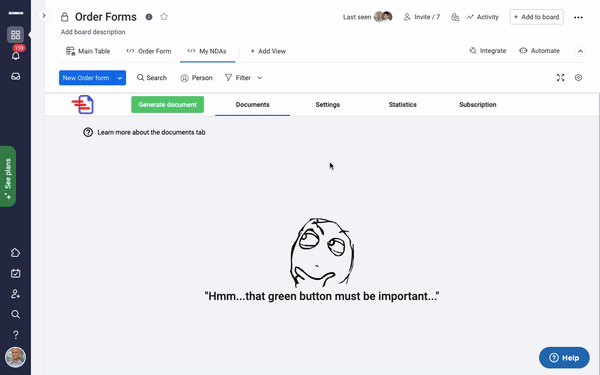Click the blue Help button
The height and width of the screenshot is (375, 600).
click(x=564, y=358)
